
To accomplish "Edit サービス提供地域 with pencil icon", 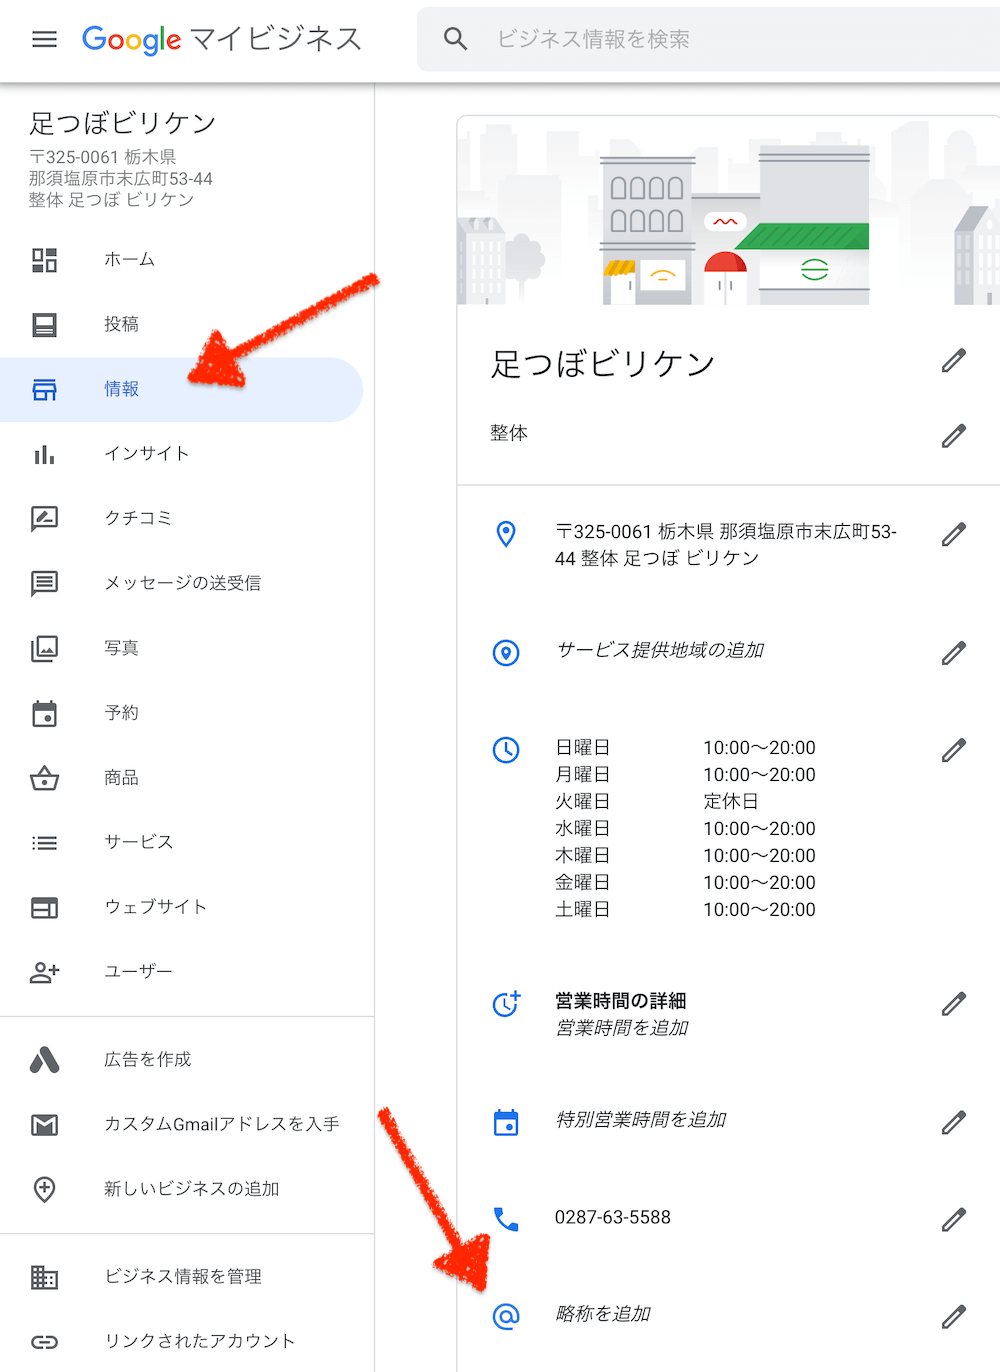I will (954, 653).
